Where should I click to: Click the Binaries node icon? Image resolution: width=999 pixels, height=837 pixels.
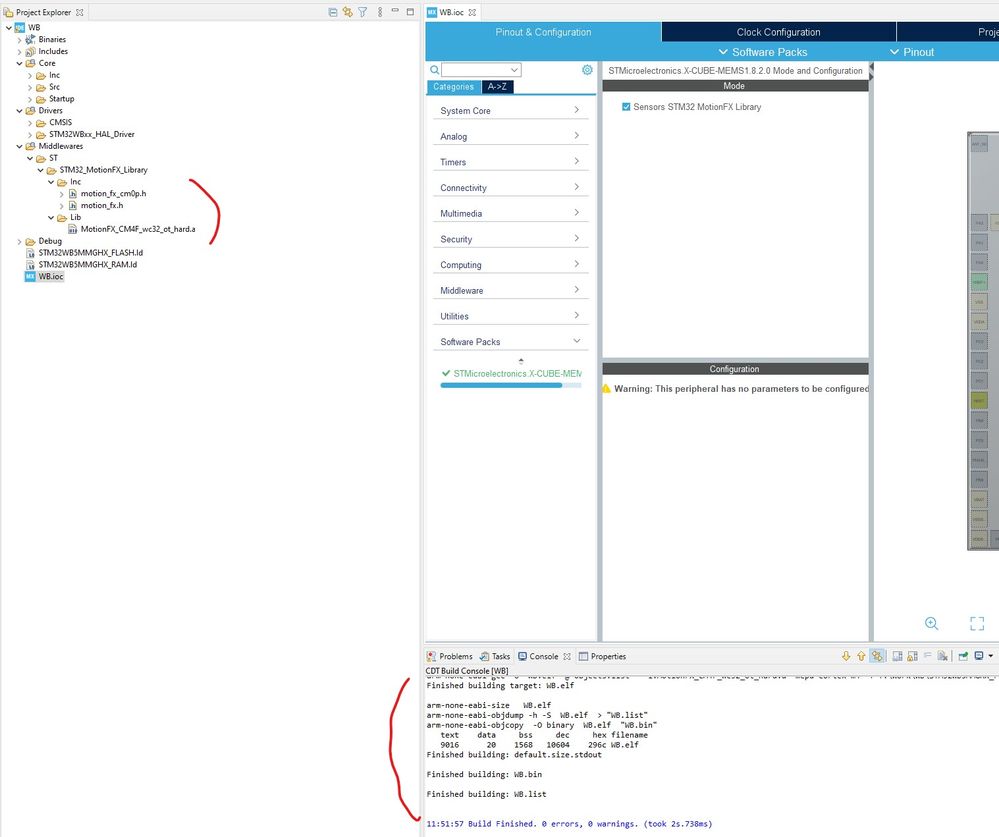30,39
